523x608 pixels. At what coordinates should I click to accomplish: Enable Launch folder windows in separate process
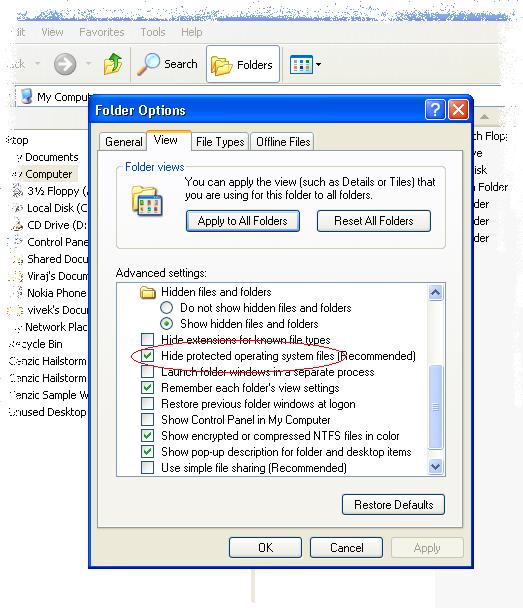(x=147, y=372)
